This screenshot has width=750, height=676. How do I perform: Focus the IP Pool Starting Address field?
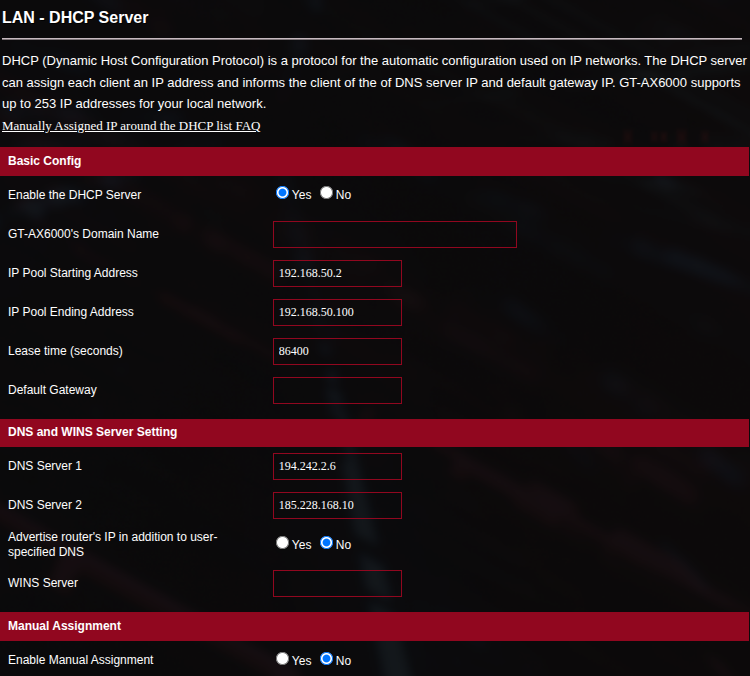[337, 273]
